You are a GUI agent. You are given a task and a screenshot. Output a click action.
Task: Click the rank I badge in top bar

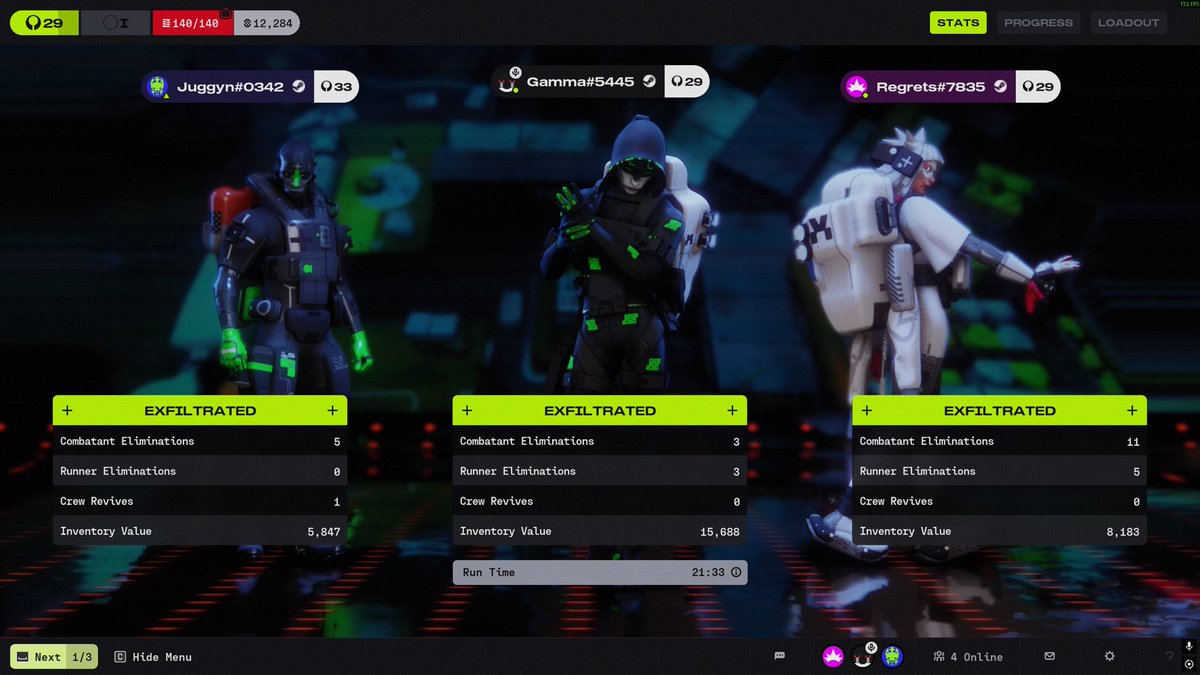116,22
